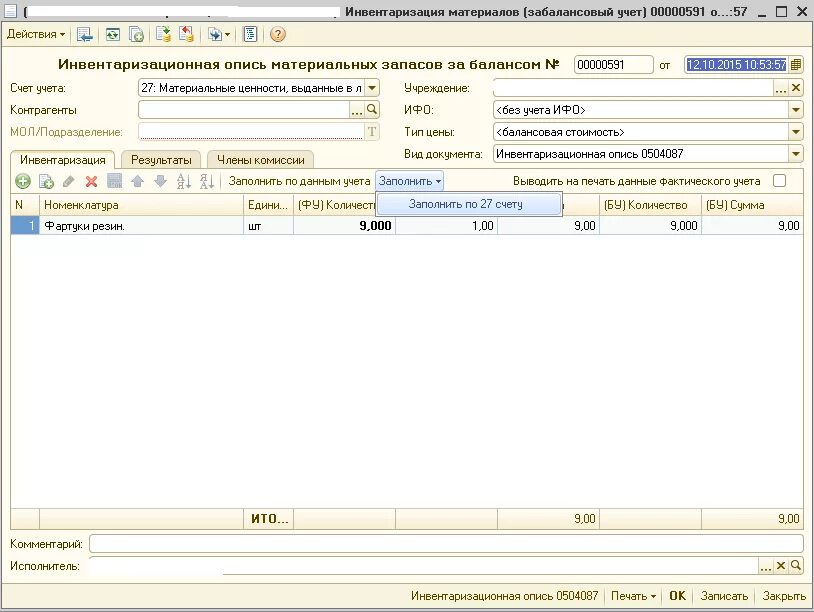
Task: Open help with the question mark icon
Action: [278, 34]
